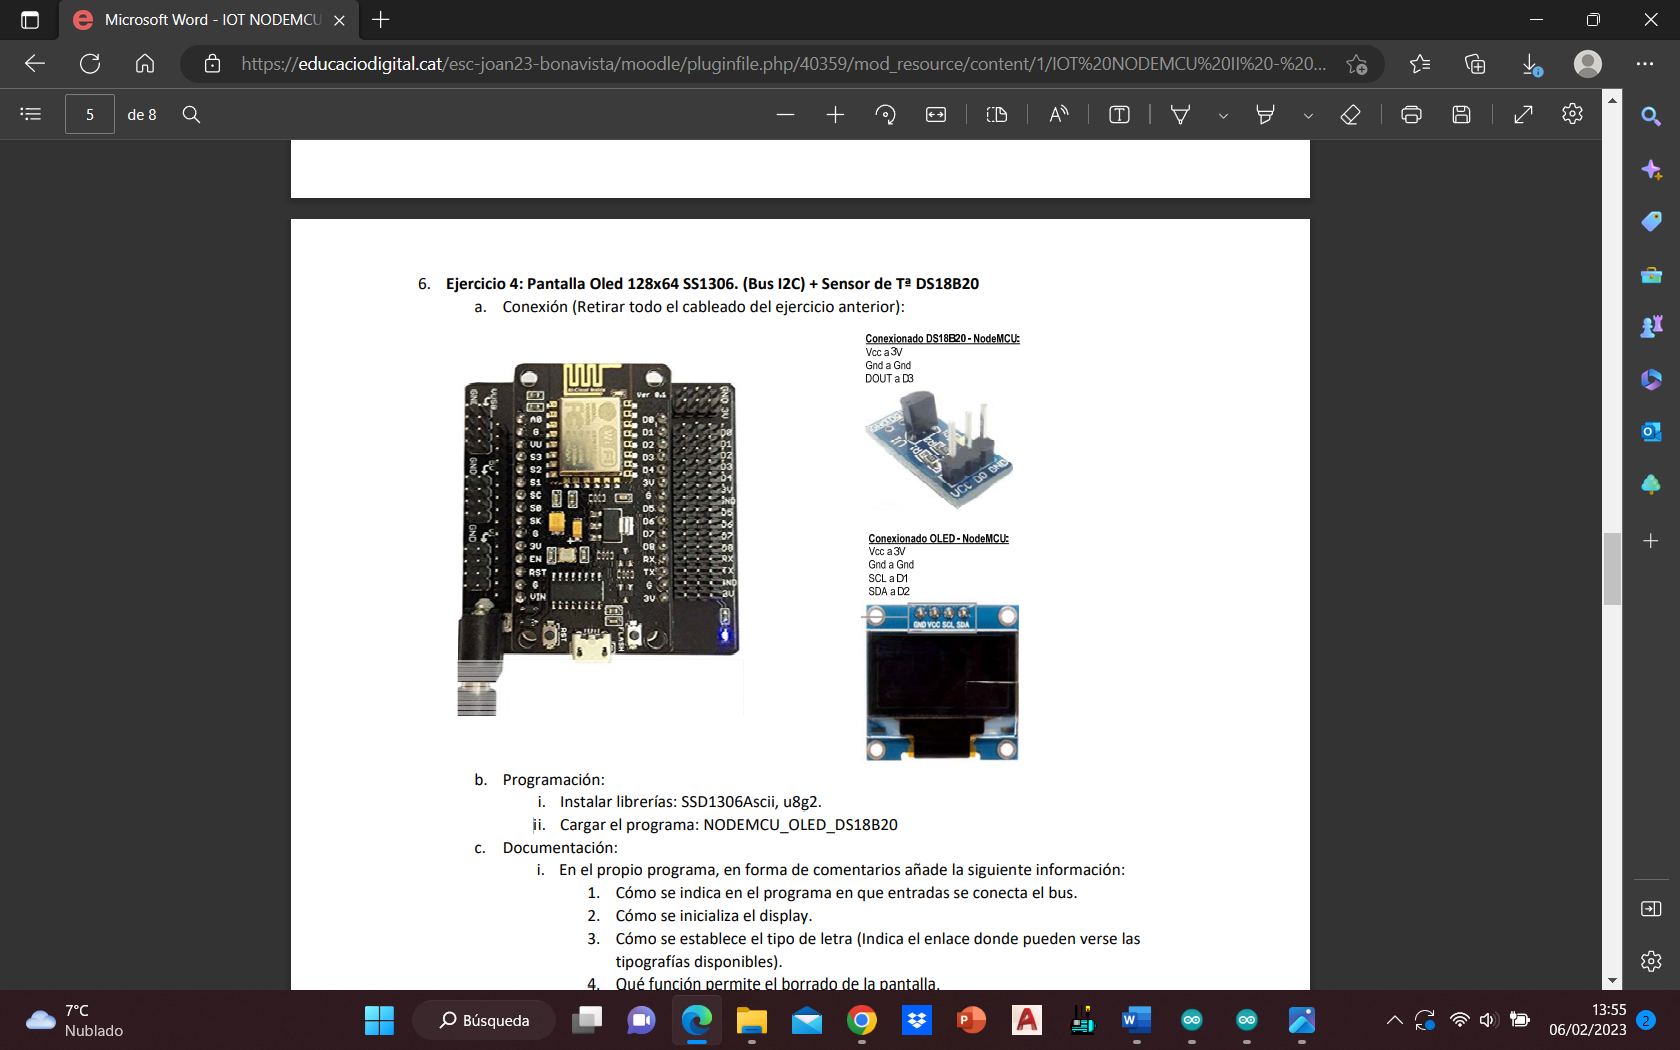
Task: Open the Highlight color dropdown chevron
Action: coord(1308,114)
